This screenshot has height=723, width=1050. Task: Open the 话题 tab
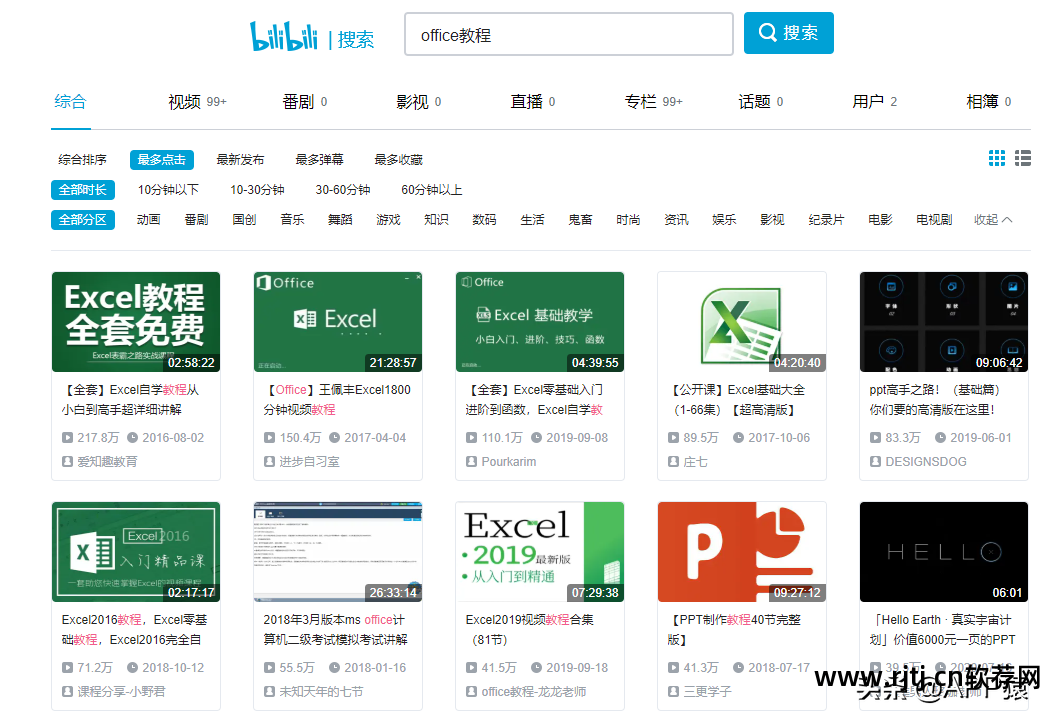click(760, 102)
